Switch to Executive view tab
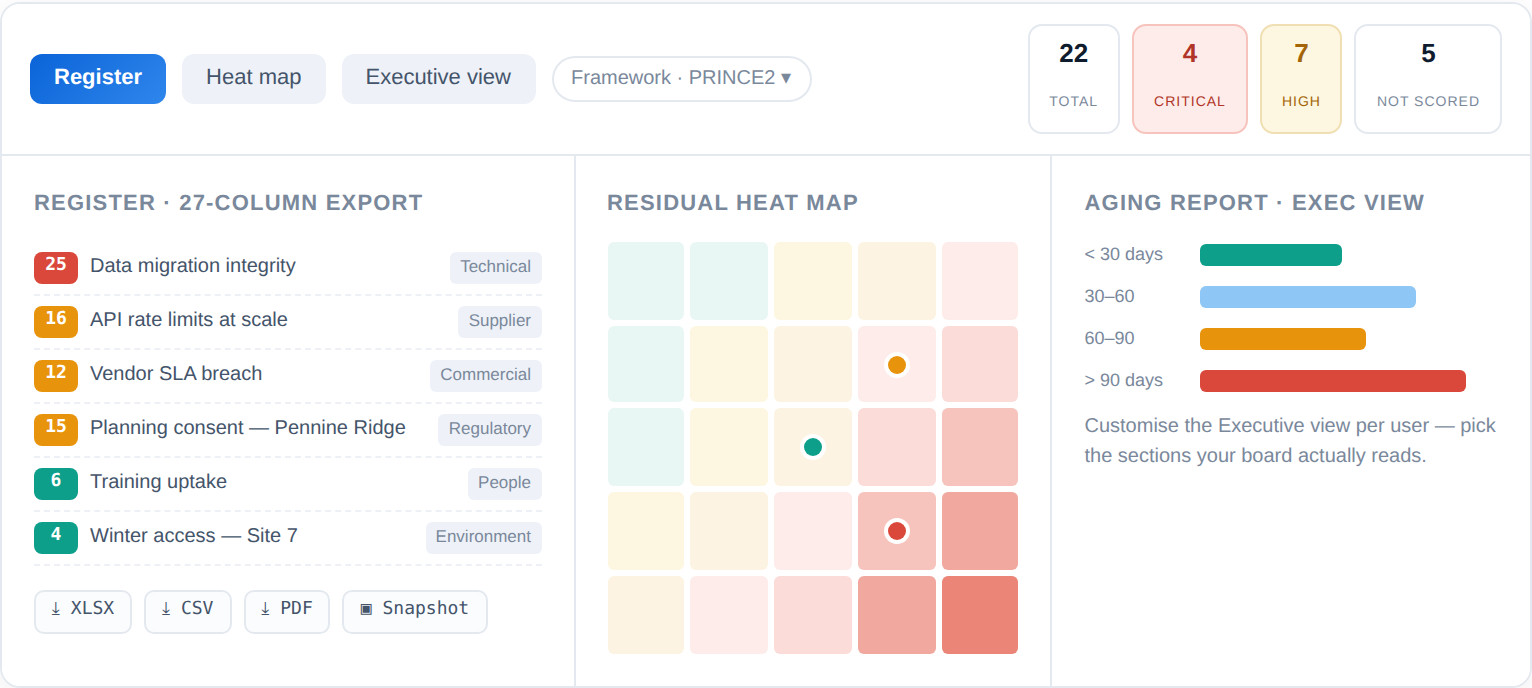The image size is (1532, 688). click(438, 78)
